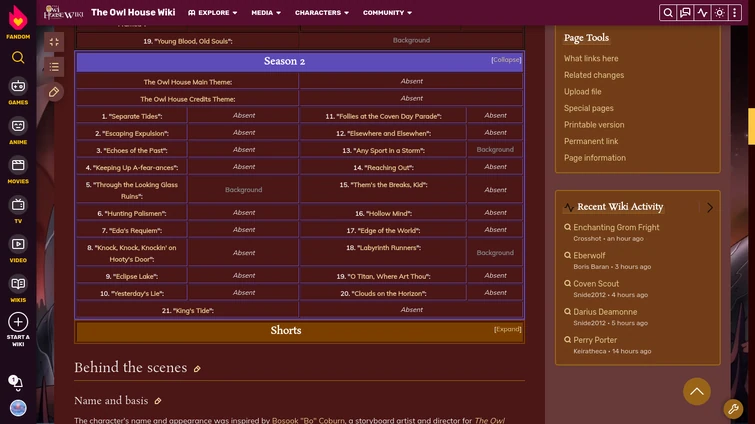The height and width of the screenshot is (424, 755).
Task: Open What links here
Action: pos(591,59)
